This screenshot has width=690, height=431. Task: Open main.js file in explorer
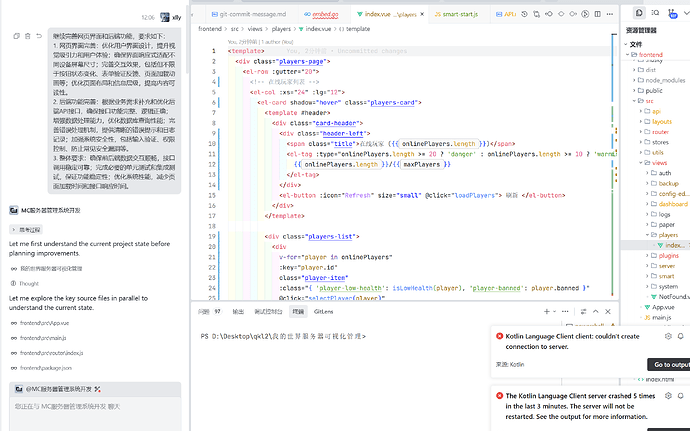(x=658, y=317)
